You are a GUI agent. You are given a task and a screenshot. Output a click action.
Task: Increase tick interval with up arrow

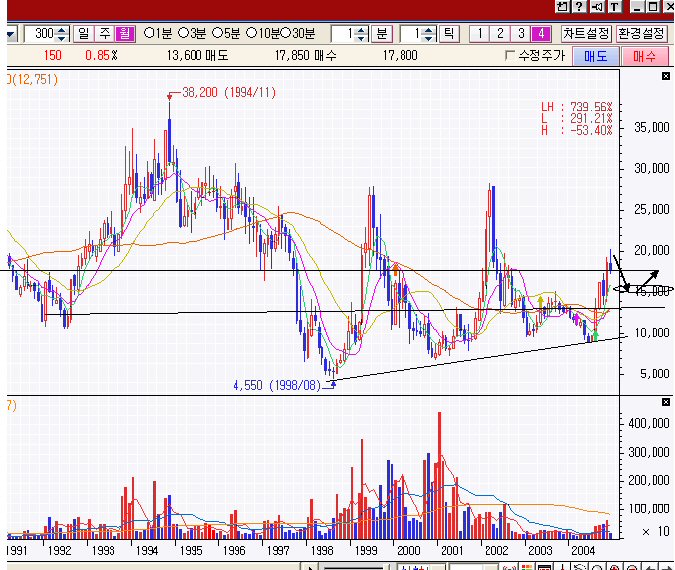[x=429, y=30]
